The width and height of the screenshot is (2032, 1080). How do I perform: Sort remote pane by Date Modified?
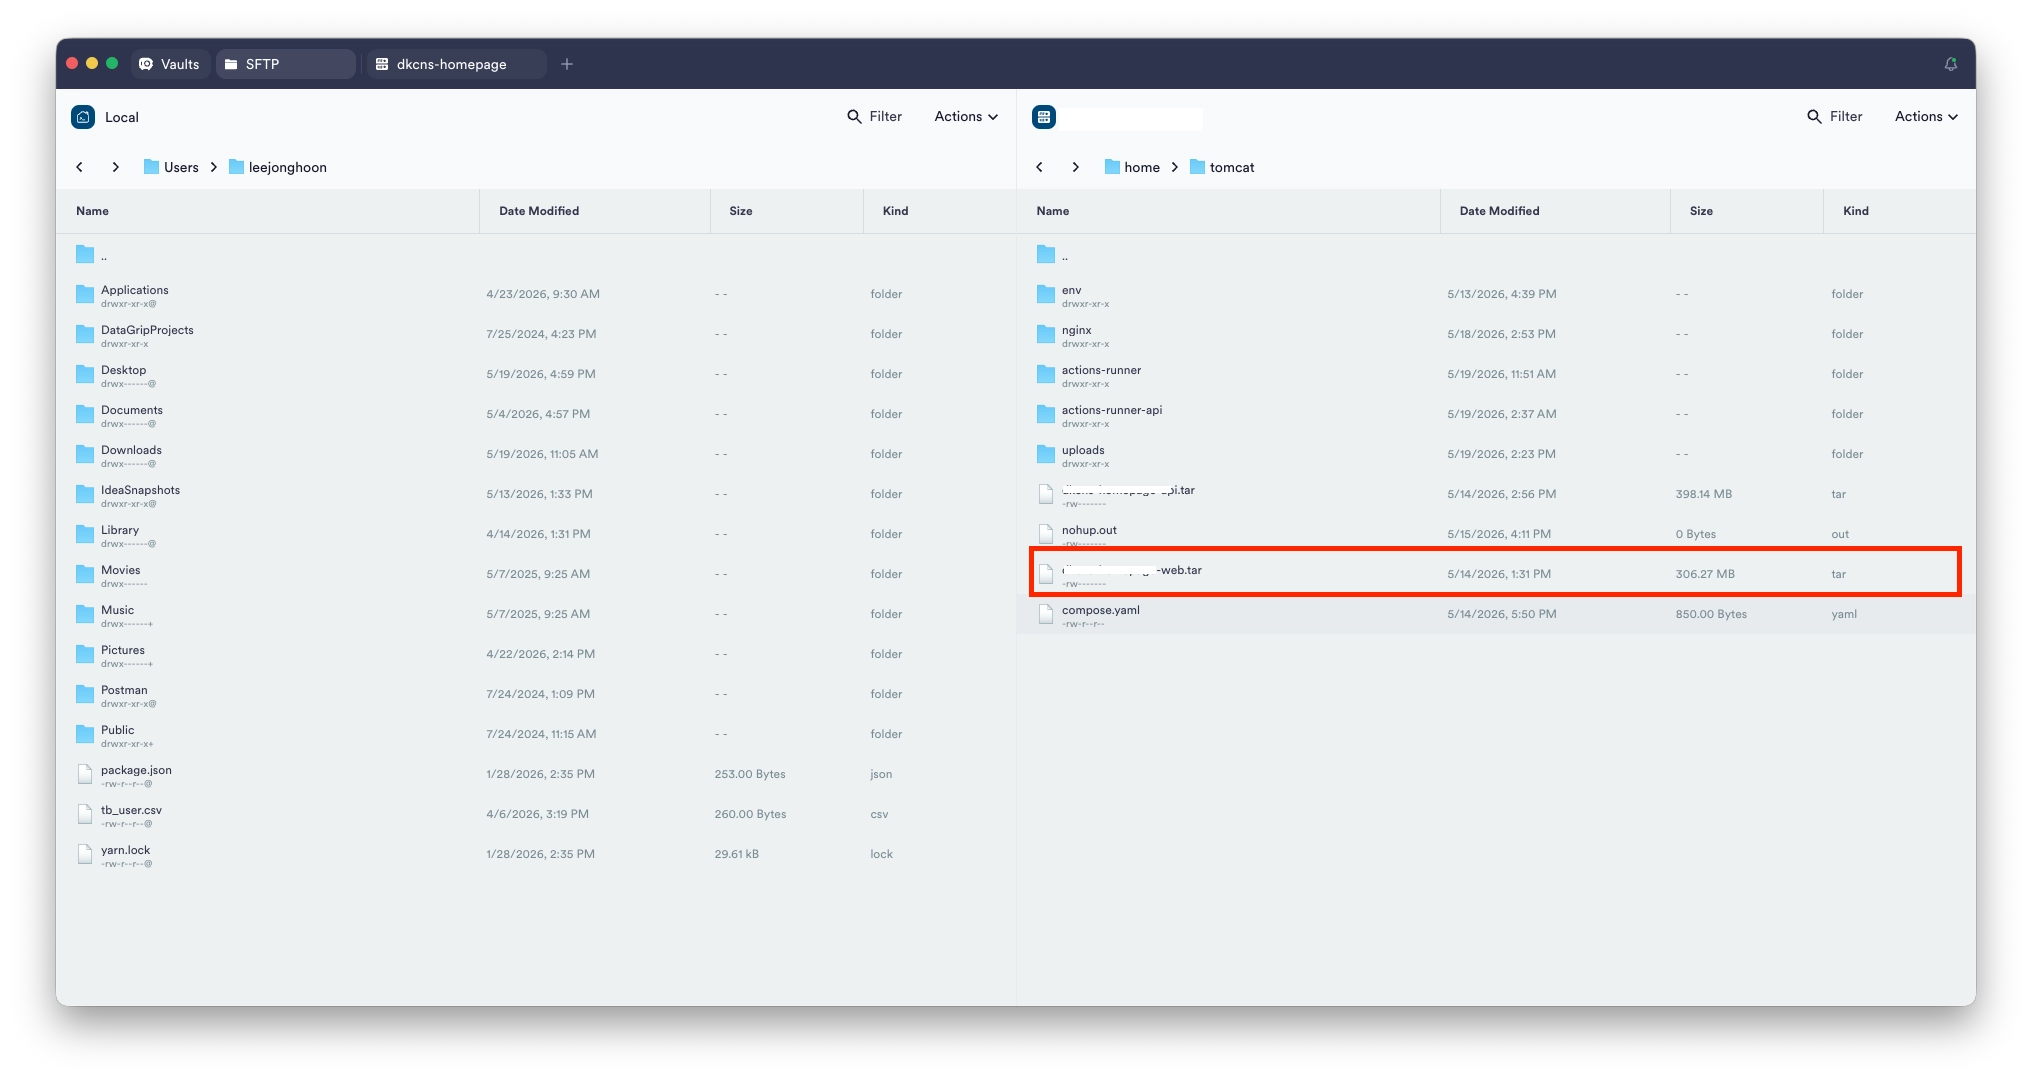1555,211
